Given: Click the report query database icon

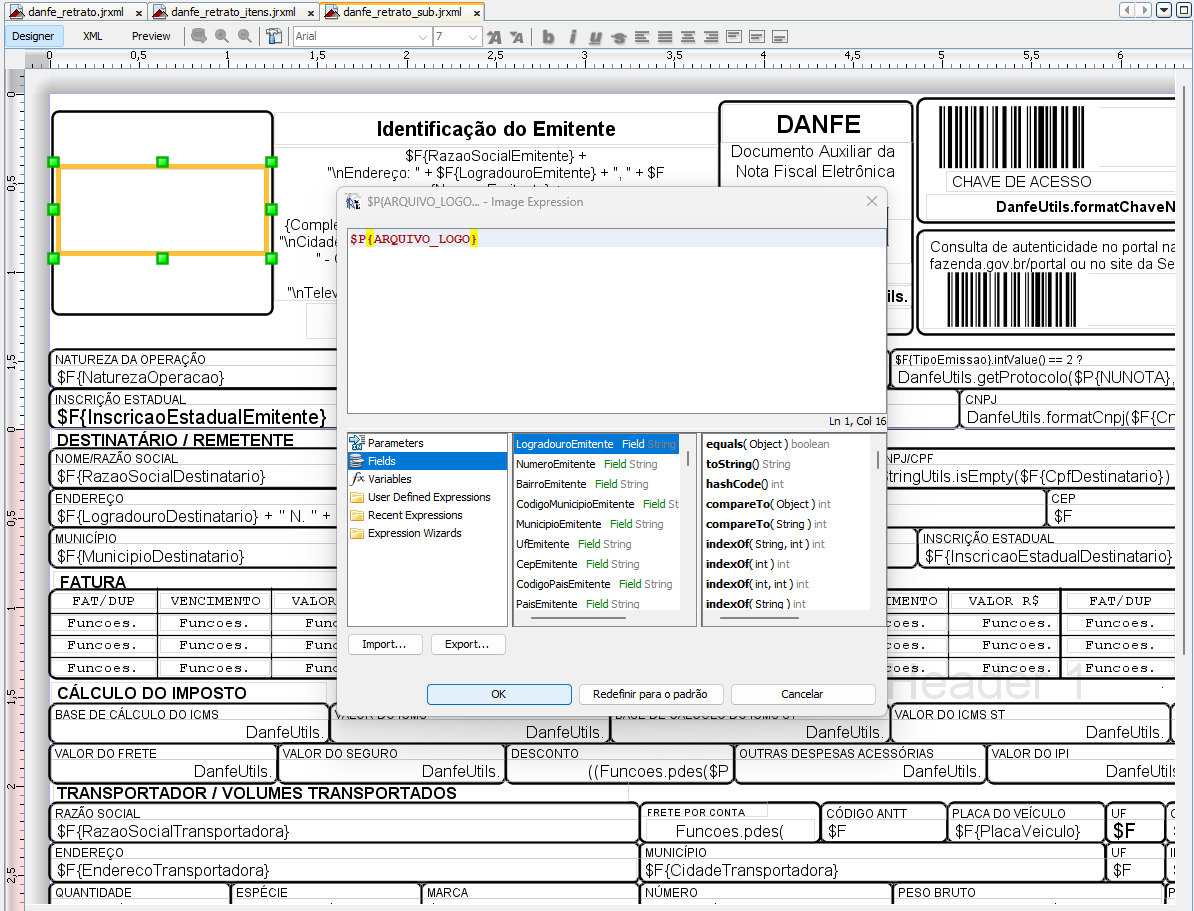Looking at the screenshot, I should click(x=199, y=36).
